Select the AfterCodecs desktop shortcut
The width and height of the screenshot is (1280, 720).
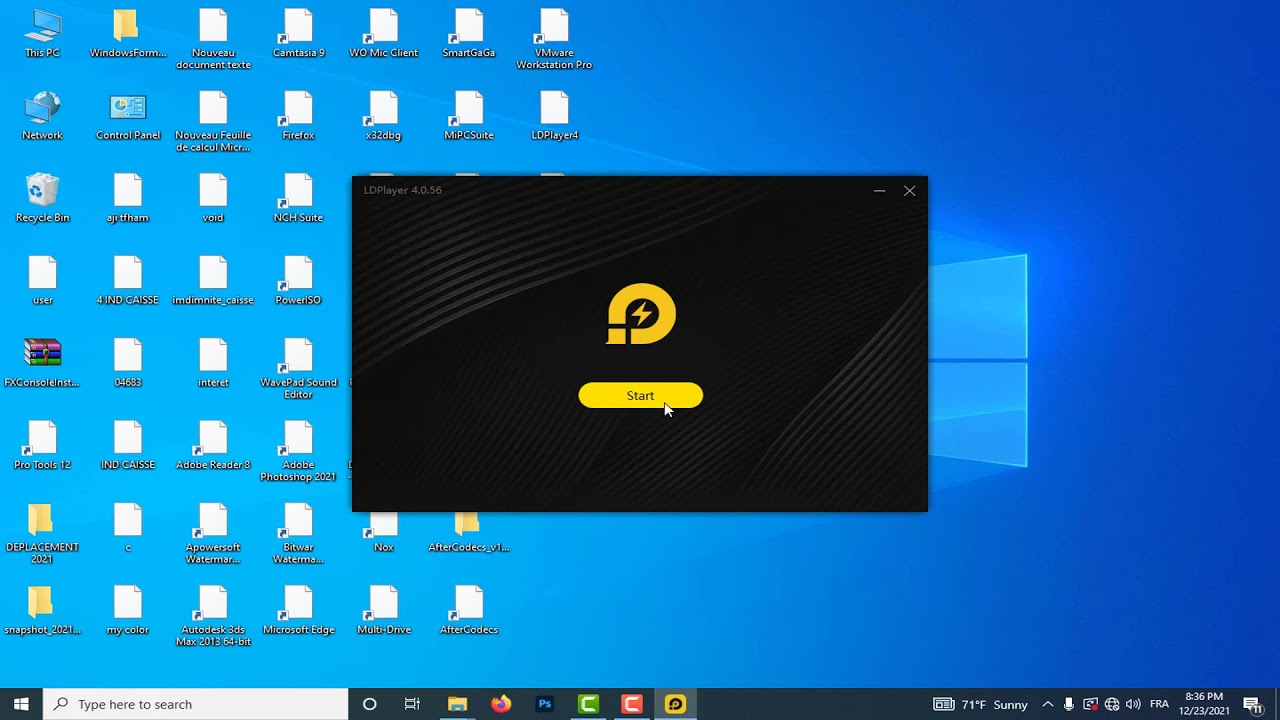(x=469, y=611)
